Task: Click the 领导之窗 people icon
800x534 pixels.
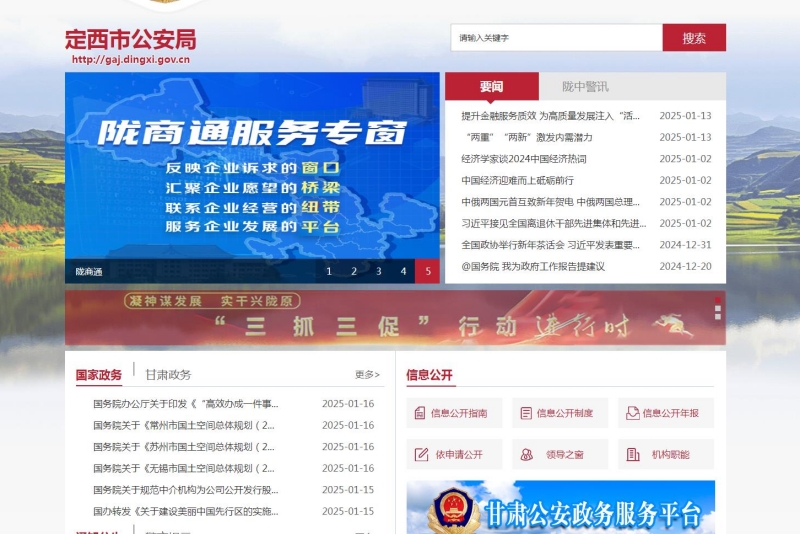Action: click(526, 454)
